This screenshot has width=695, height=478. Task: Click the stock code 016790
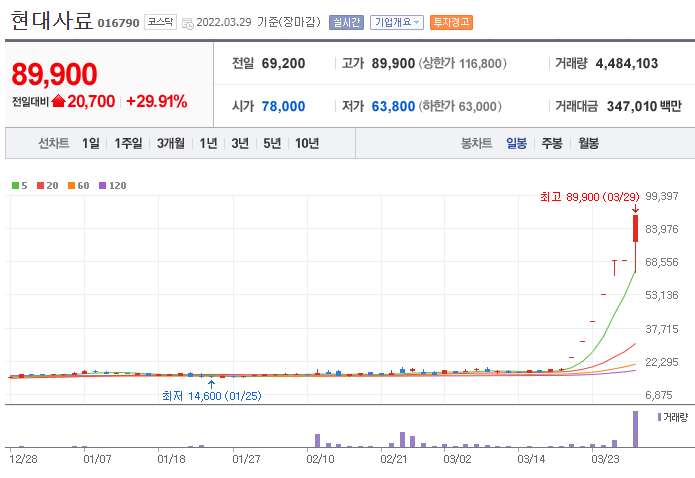tap(118, 23)
